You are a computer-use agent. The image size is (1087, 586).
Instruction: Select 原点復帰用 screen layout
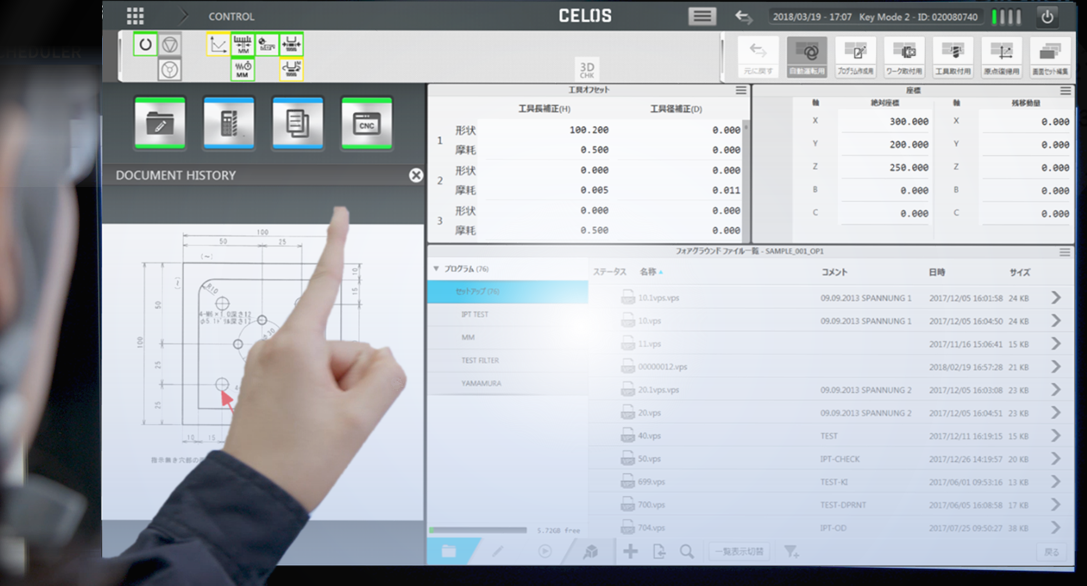(x=1002, y=57)
